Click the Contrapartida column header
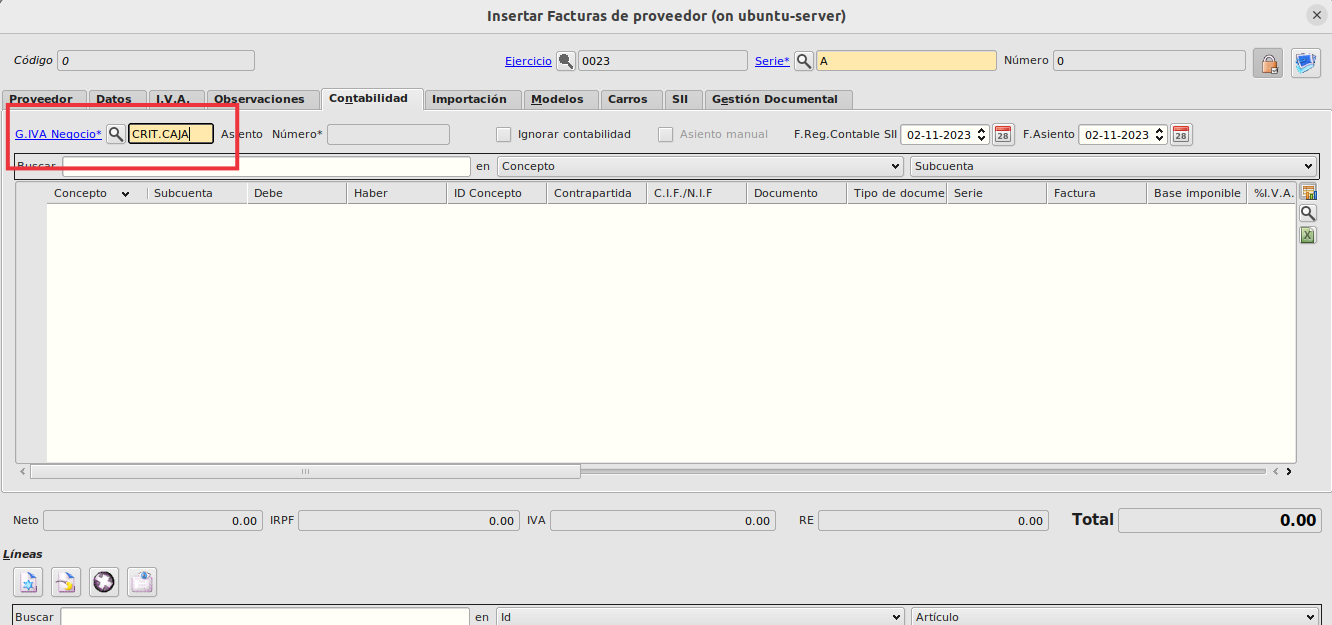1332x625 pixels. [x=597, y=193]
